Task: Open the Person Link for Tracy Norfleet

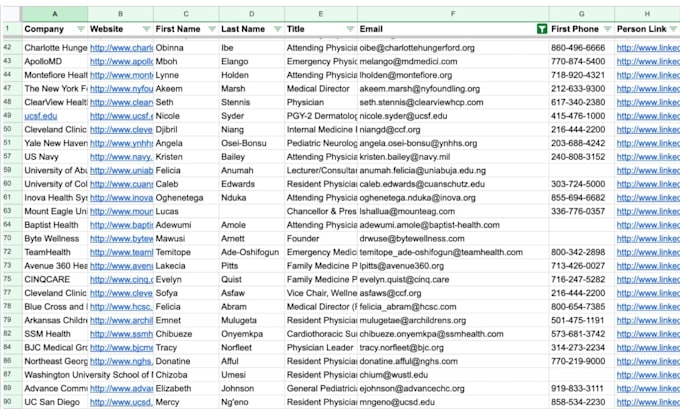Action: (x=648, y=347)
